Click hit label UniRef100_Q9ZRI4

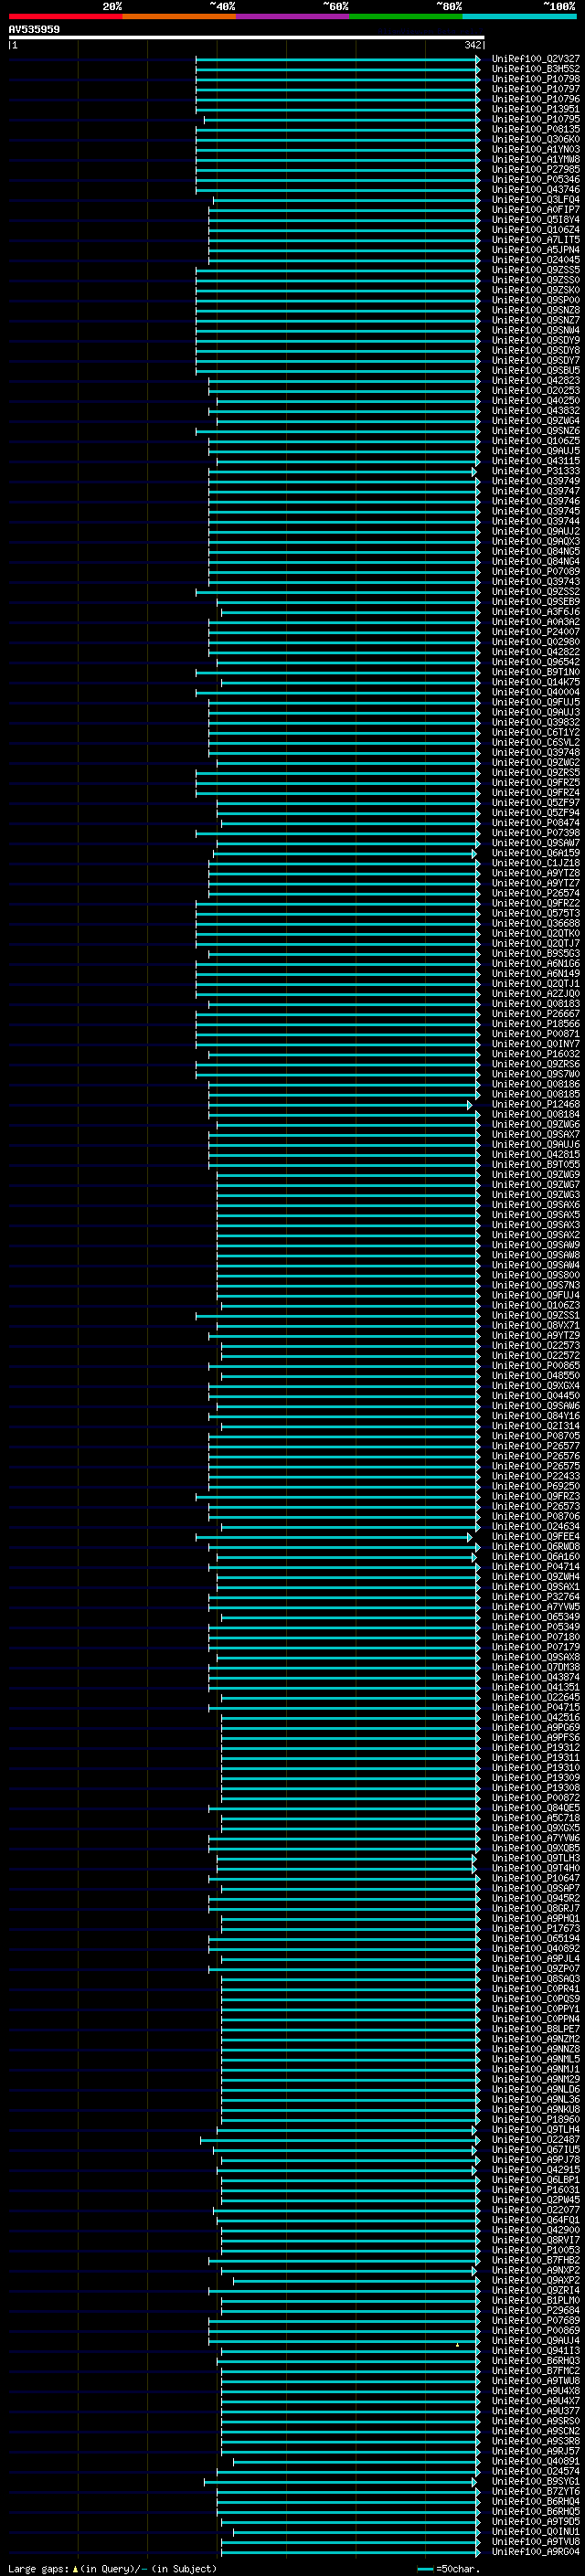coord(536,2290)
